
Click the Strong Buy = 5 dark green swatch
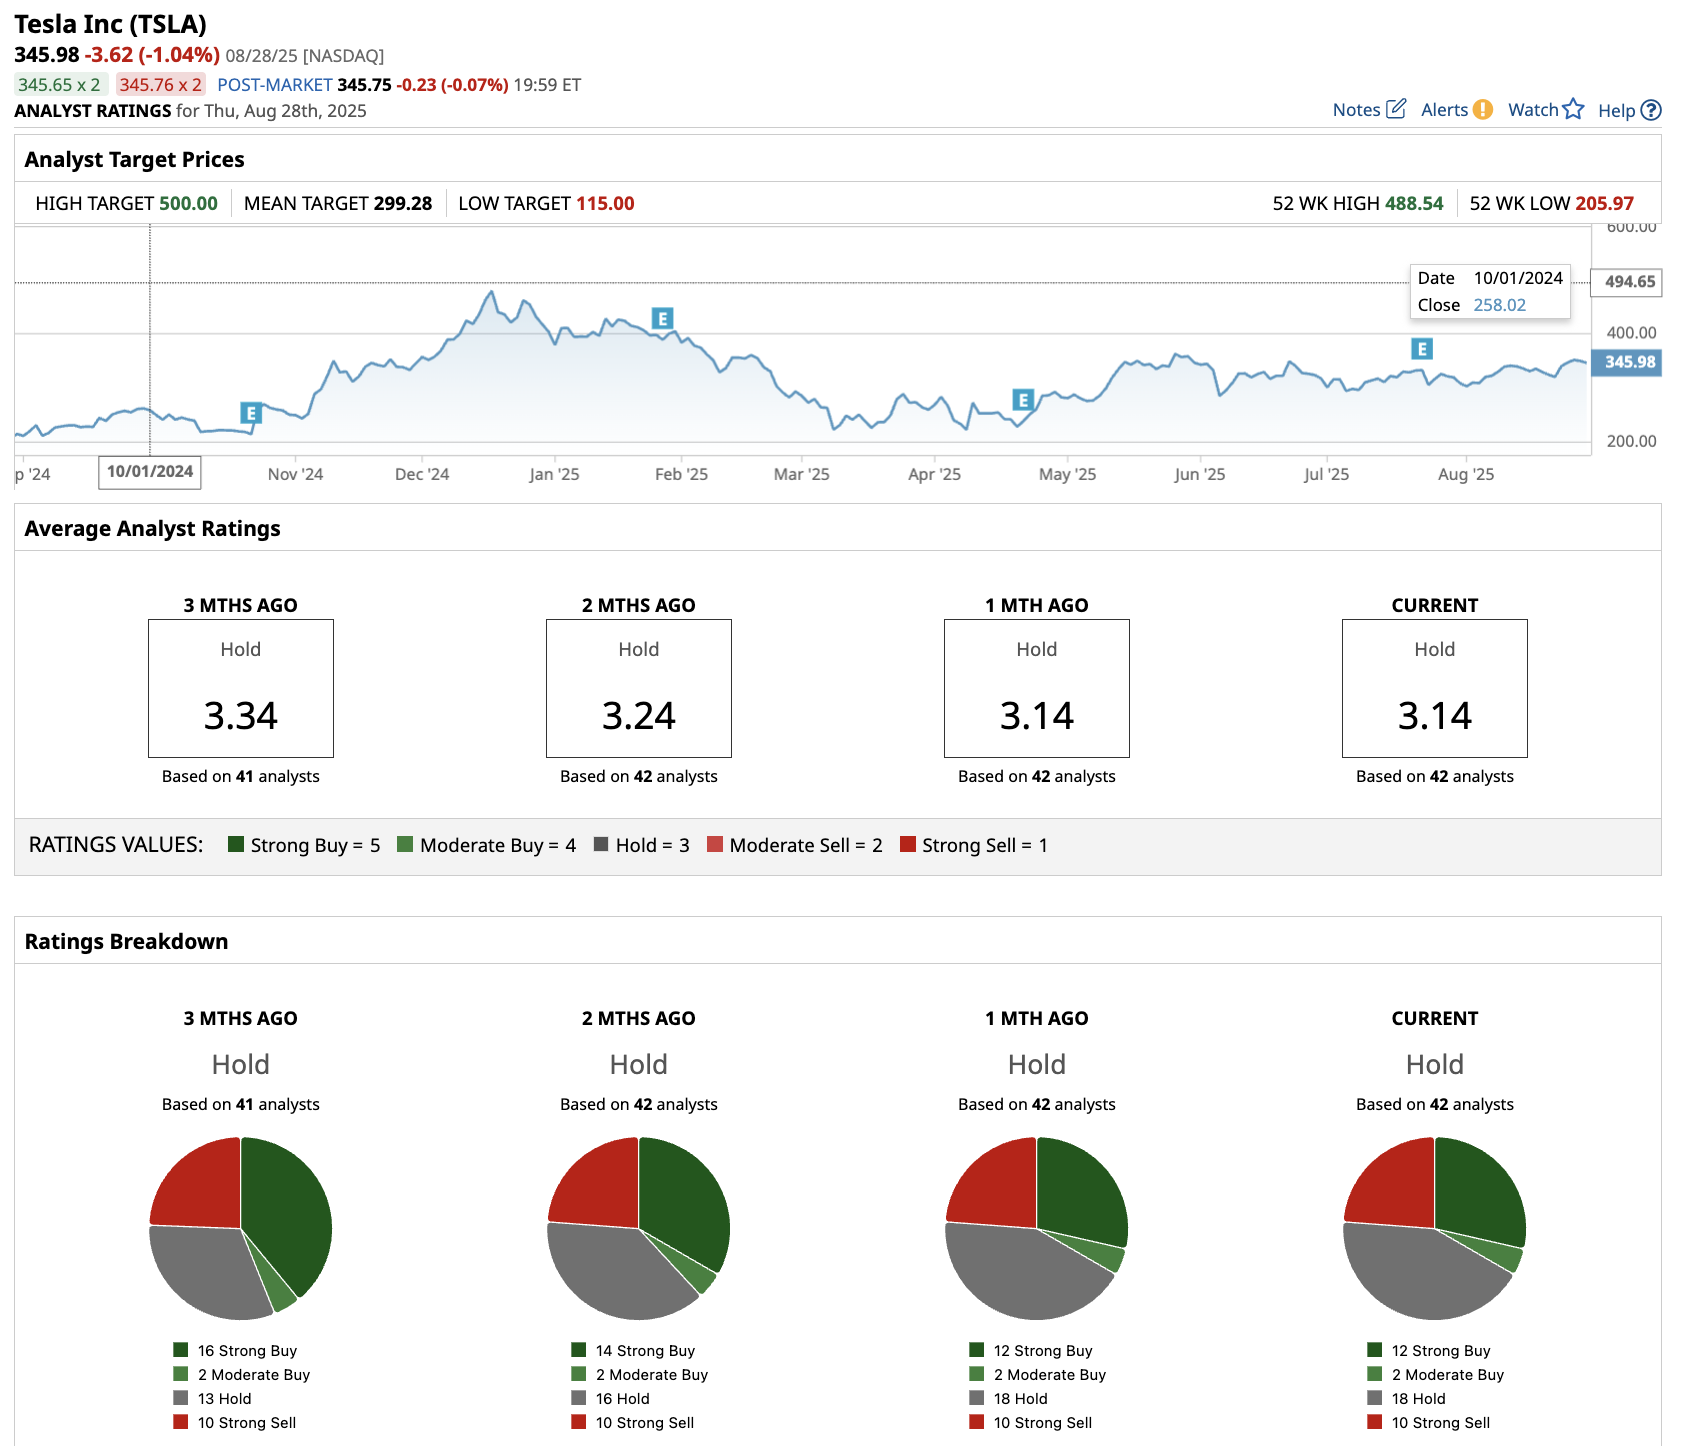(236, 844)
